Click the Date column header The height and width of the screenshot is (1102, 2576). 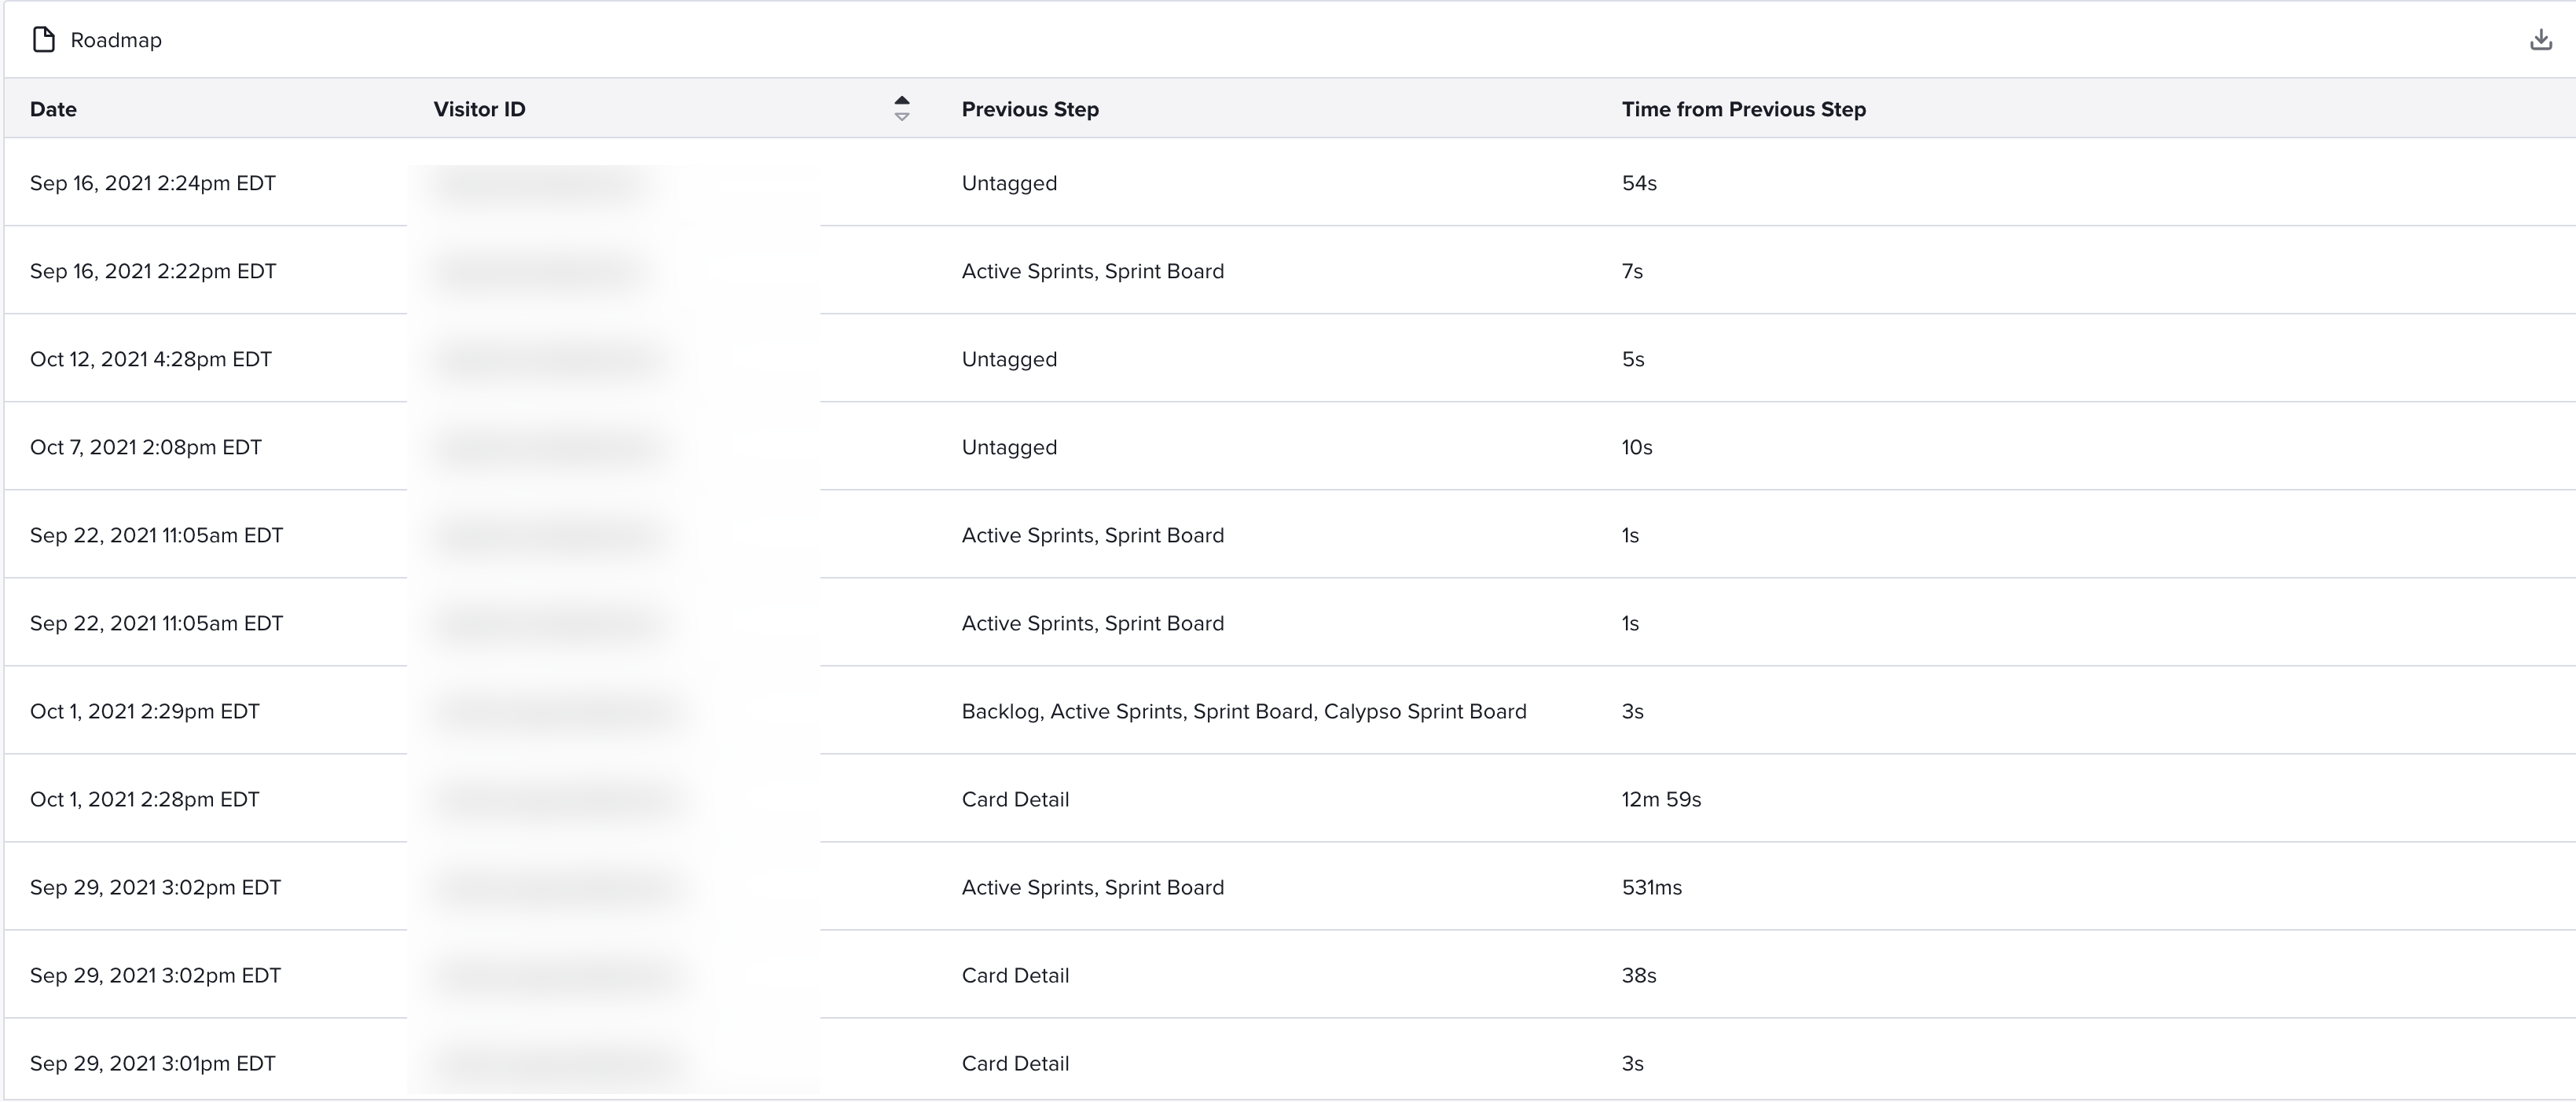pyautogui.click(x=53, y=109)
